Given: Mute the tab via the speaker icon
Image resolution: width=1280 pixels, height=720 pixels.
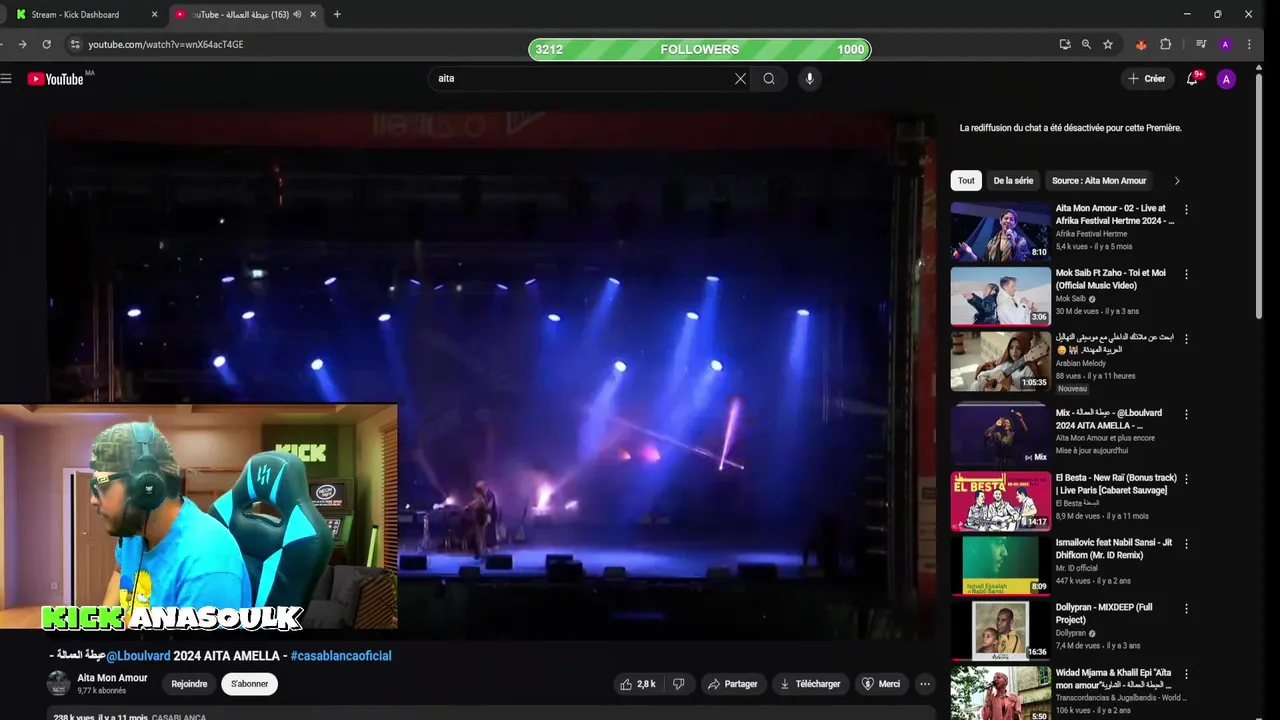Looking at the screenshot, I should pos(297,14).
